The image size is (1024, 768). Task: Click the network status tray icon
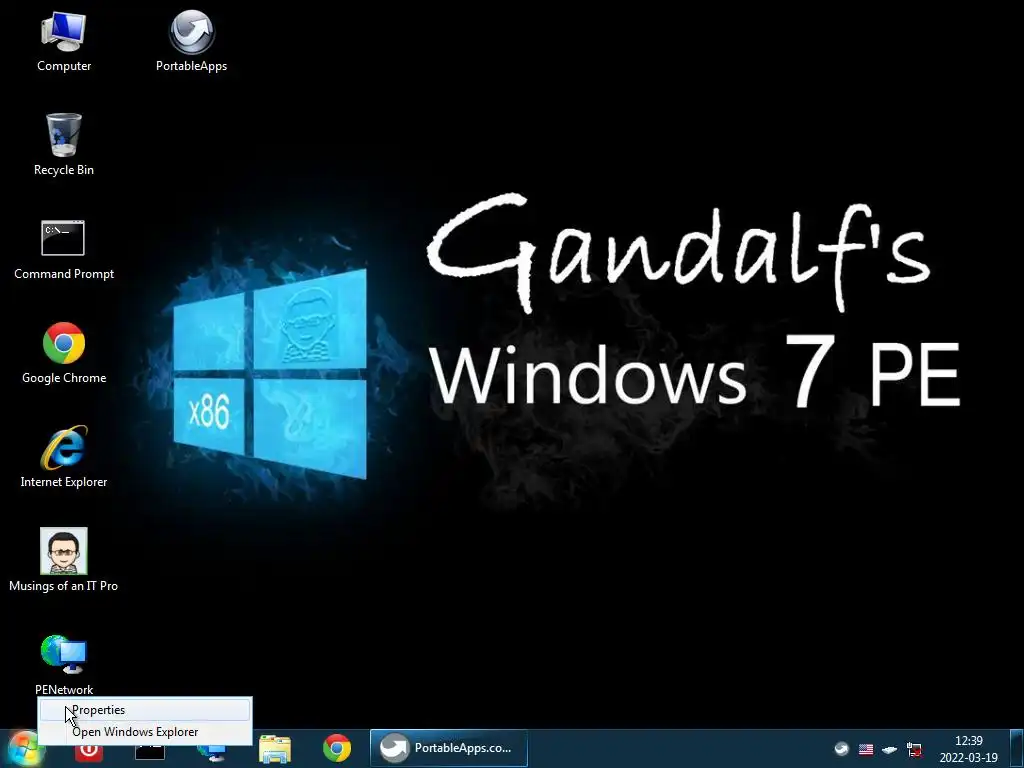coord(914,749)
